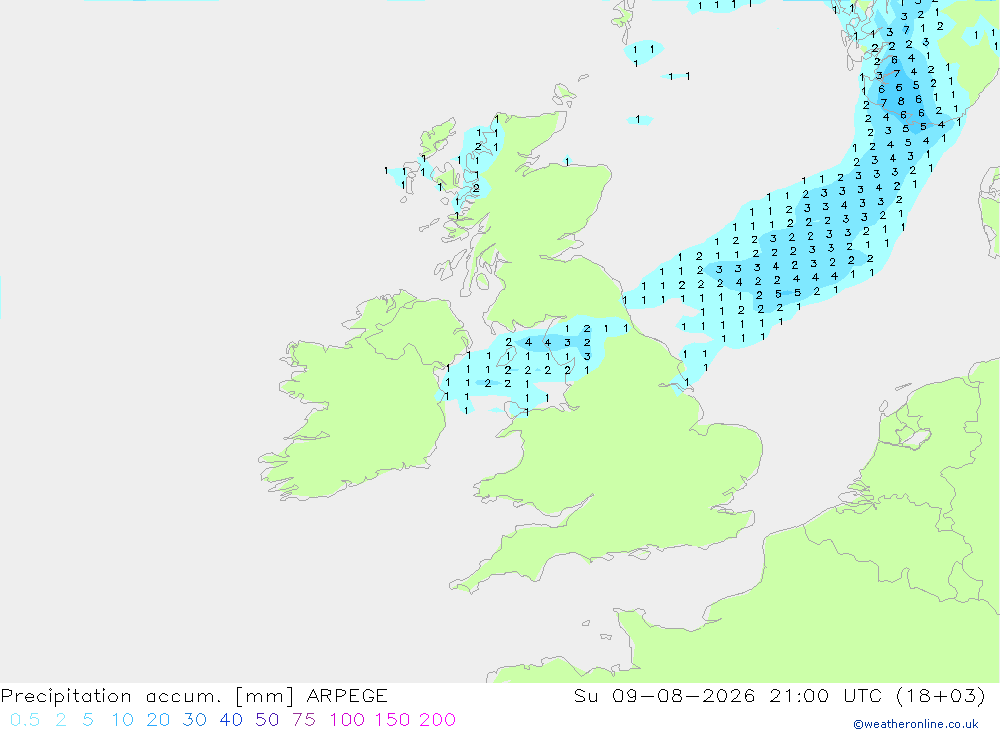
Task: Click the 40 mm legend value
Action: tap(231, 720)
